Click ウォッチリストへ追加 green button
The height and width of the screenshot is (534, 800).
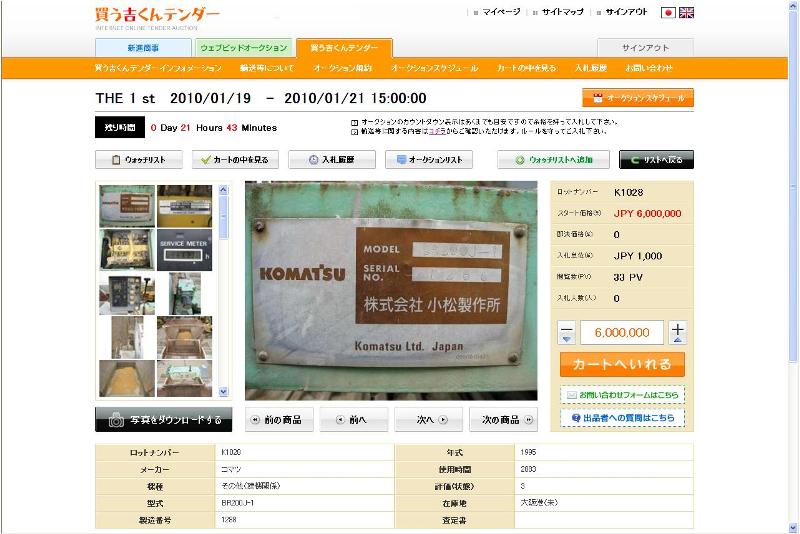point(554,160)
